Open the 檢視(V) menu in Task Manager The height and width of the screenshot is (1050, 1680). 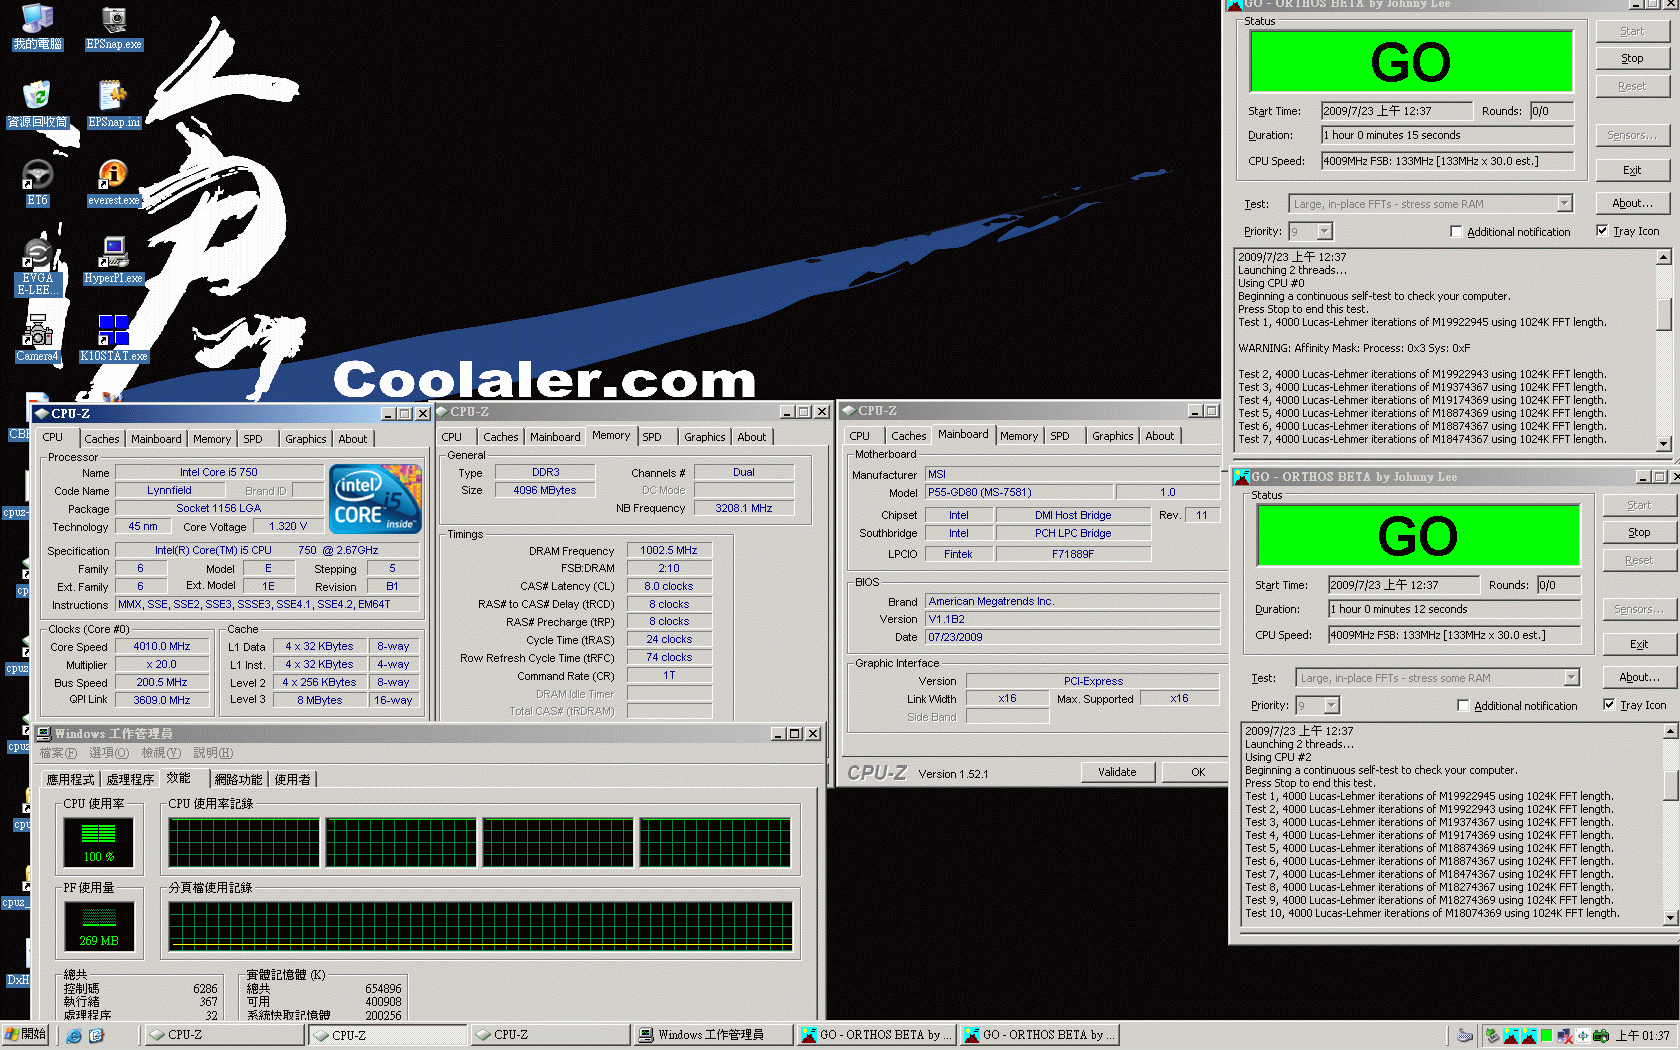click(x=161, y=753)
